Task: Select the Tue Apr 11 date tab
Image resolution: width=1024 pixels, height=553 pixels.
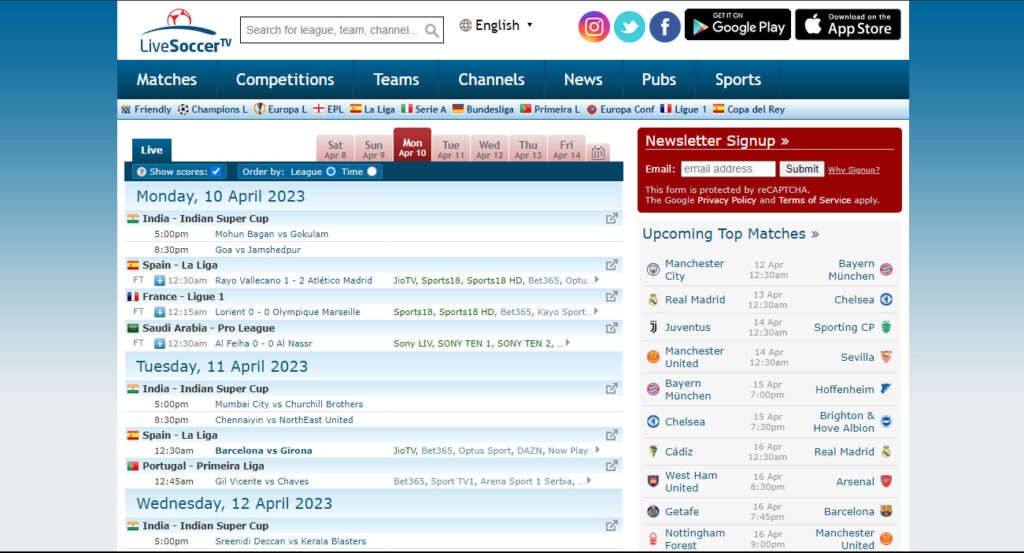Action: pyautogui.click(x=451, y=149)
